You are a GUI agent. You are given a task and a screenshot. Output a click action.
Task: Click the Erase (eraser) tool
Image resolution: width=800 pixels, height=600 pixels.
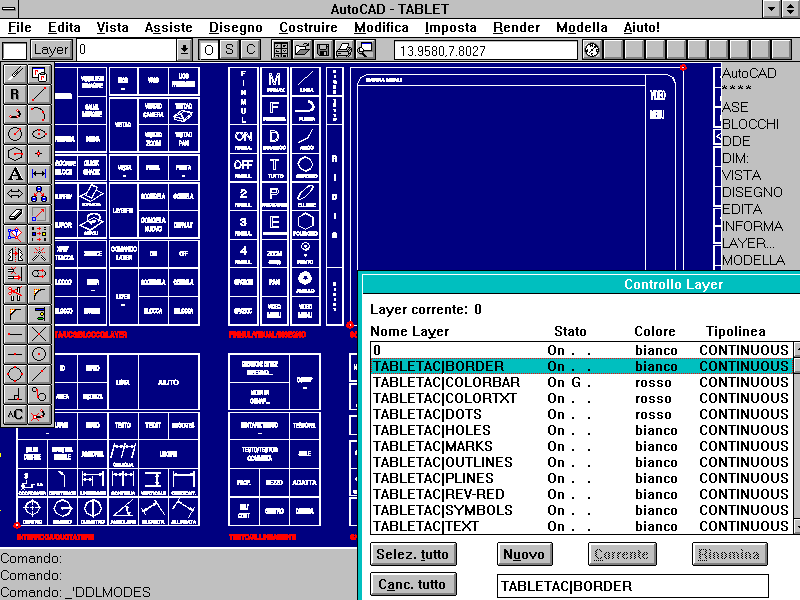point(15,214)
